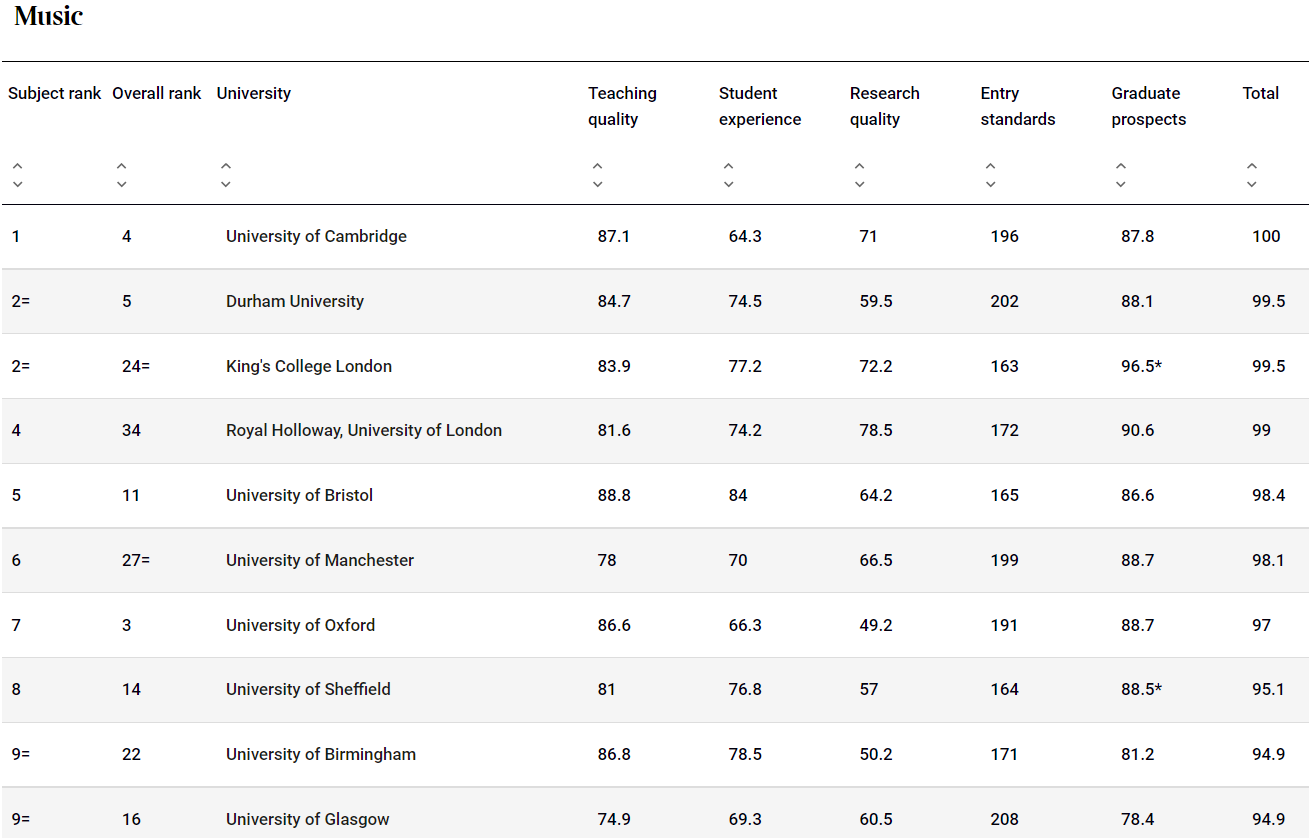The height and width of the screenshot is (838, 1309).
Task: Sort Teaching quality ascending arrow
Action: tap(597, 166)
